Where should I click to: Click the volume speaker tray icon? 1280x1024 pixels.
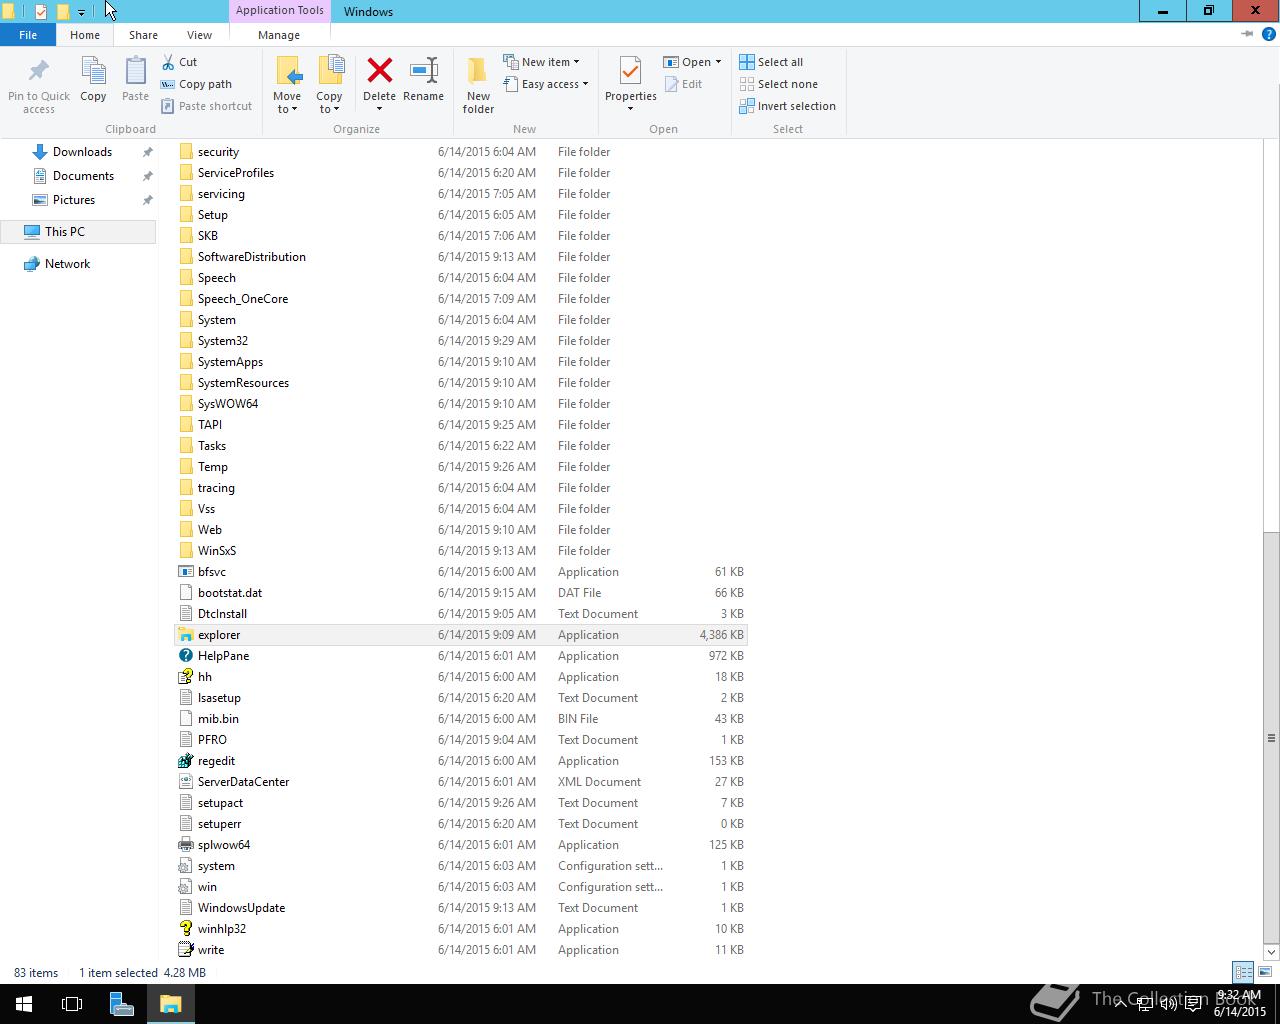click(x=1168, y=1004)
